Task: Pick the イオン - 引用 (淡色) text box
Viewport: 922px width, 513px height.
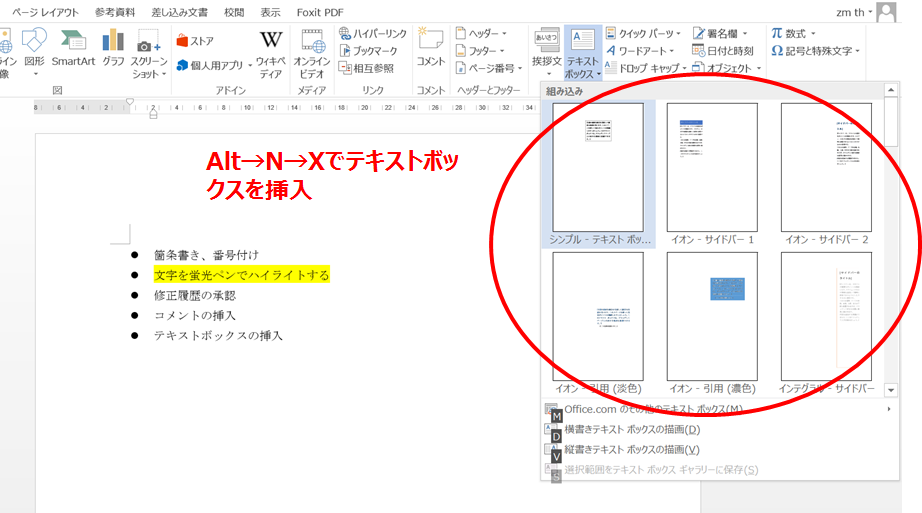Action: [x=599, y=323]
